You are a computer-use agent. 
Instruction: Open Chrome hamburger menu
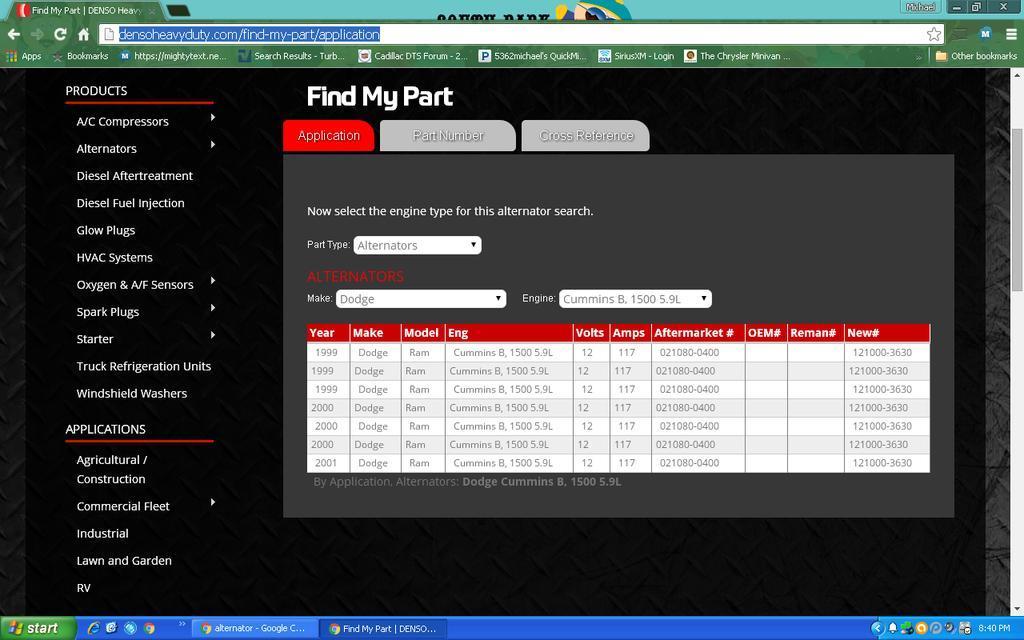point(1011,34)
